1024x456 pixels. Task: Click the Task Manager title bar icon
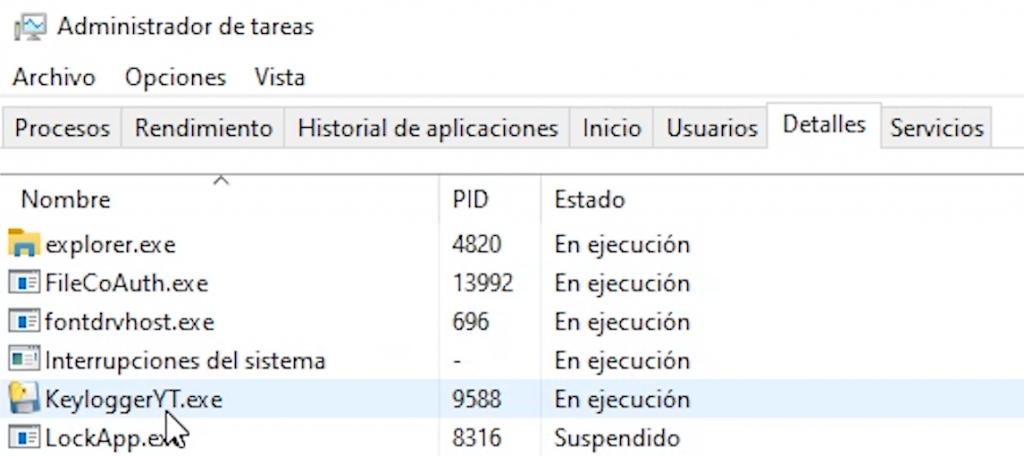click(x=29, y=27)
